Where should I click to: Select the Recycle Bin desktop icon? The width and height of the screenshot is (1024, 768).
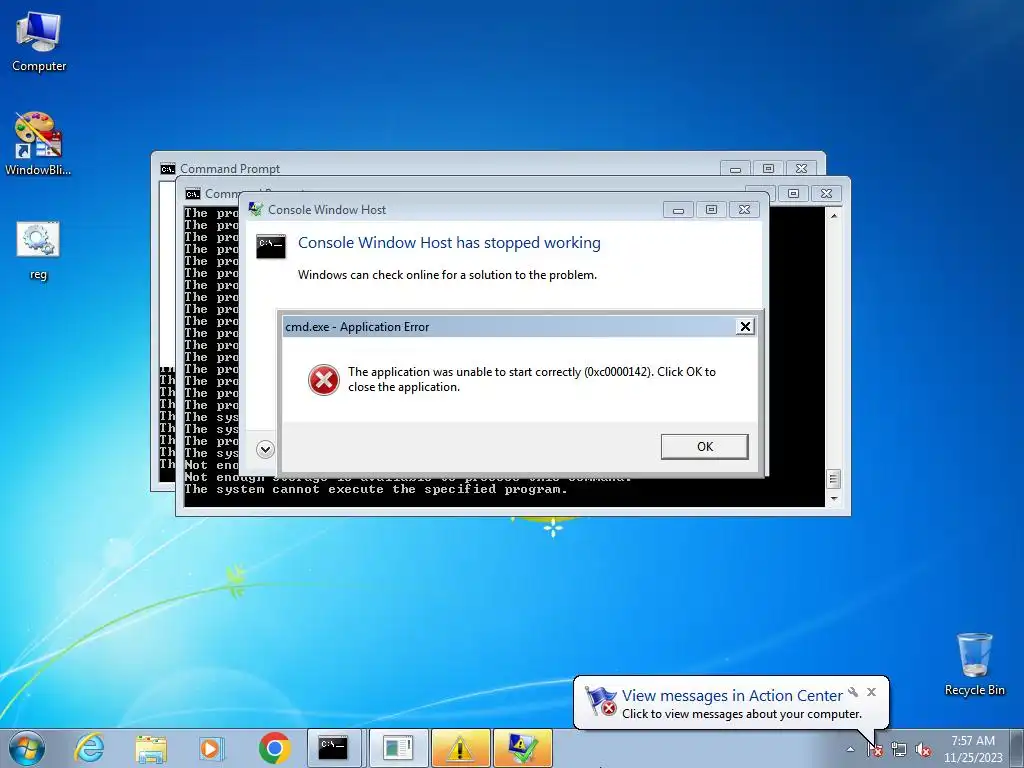(x=974, y=664)
